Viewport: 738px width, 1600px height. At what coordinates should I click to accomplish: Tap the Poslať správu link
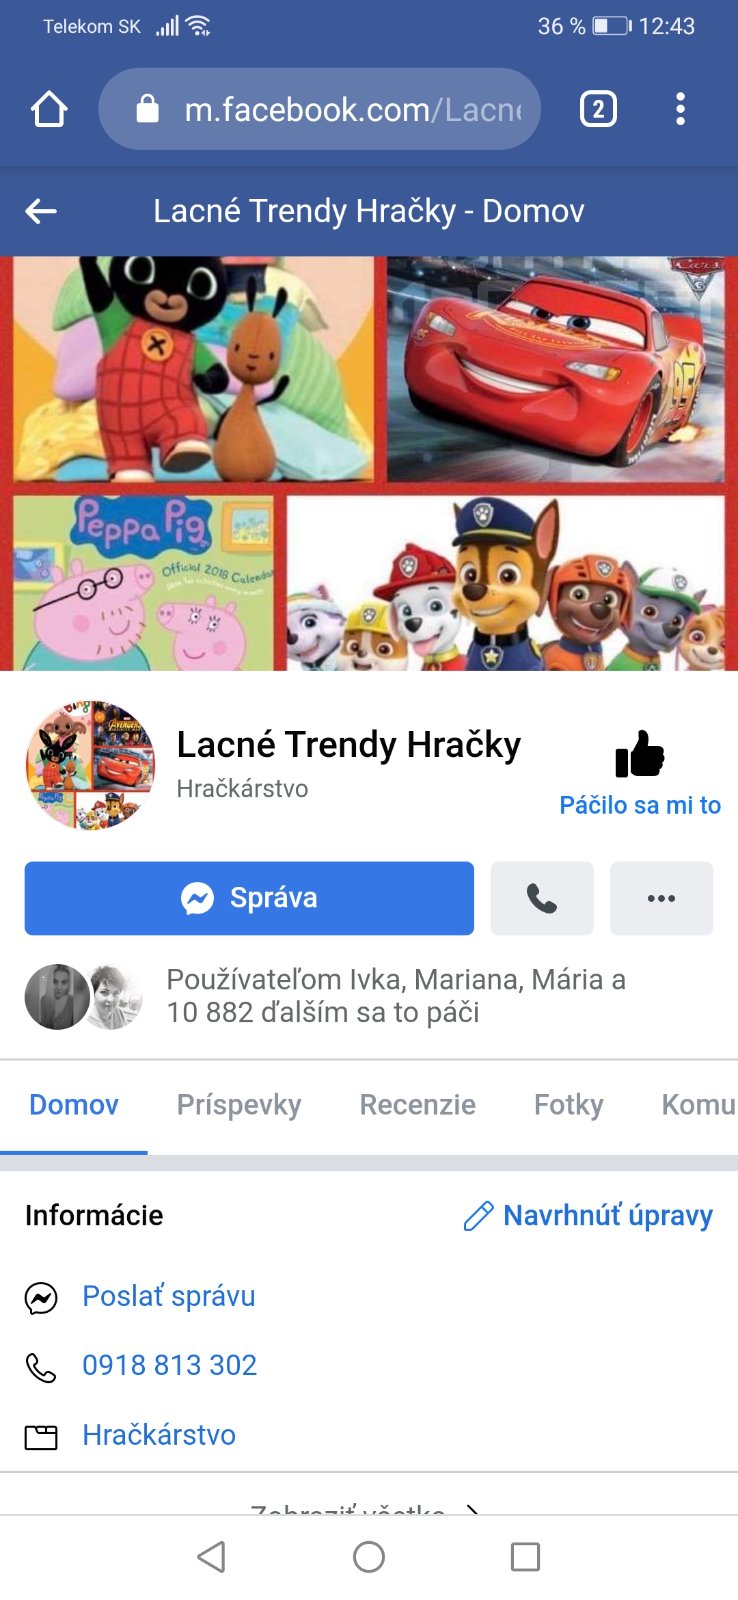(169, 1296)
